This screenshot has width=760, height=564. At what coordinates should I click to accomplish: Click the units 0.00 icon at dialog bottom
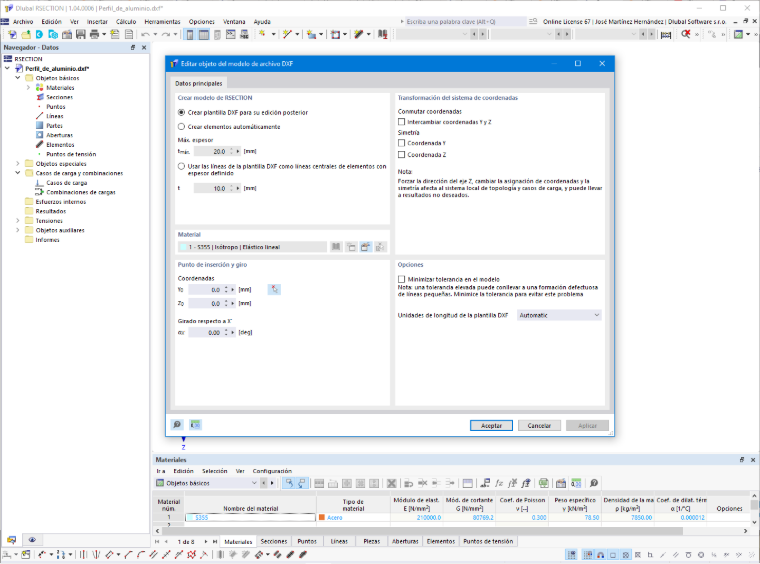tap(195, 424)
